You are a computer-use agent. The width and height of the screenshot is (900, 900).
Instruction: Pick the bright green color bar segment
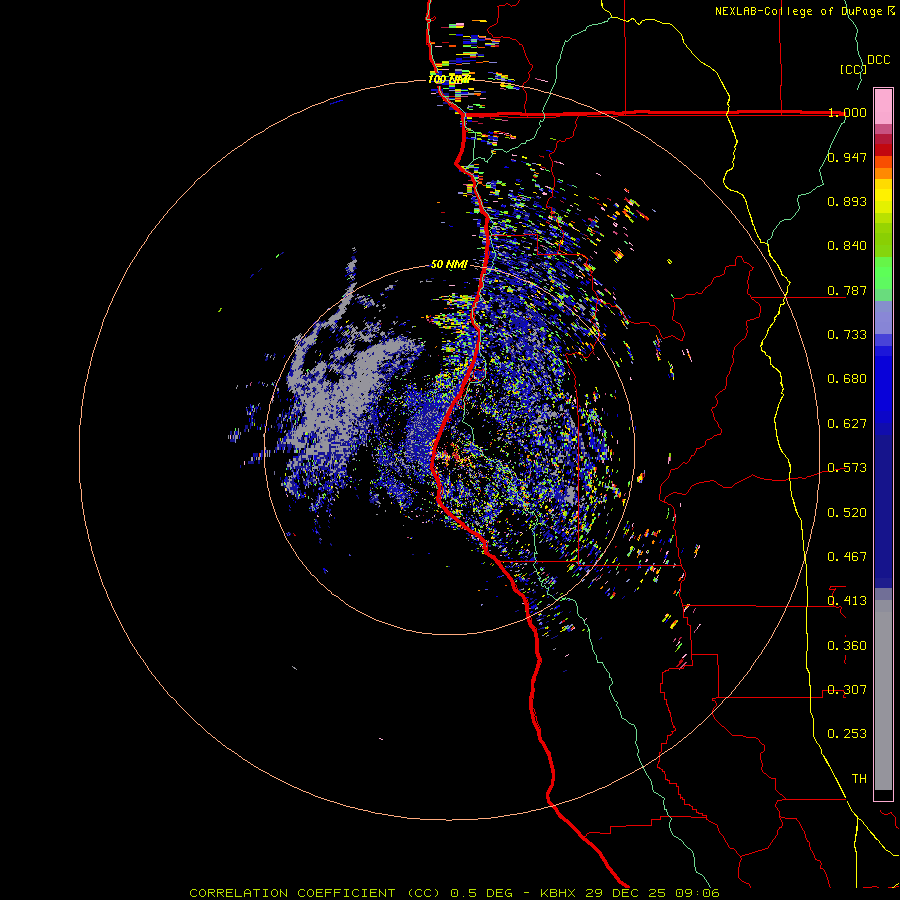(883, 273)
